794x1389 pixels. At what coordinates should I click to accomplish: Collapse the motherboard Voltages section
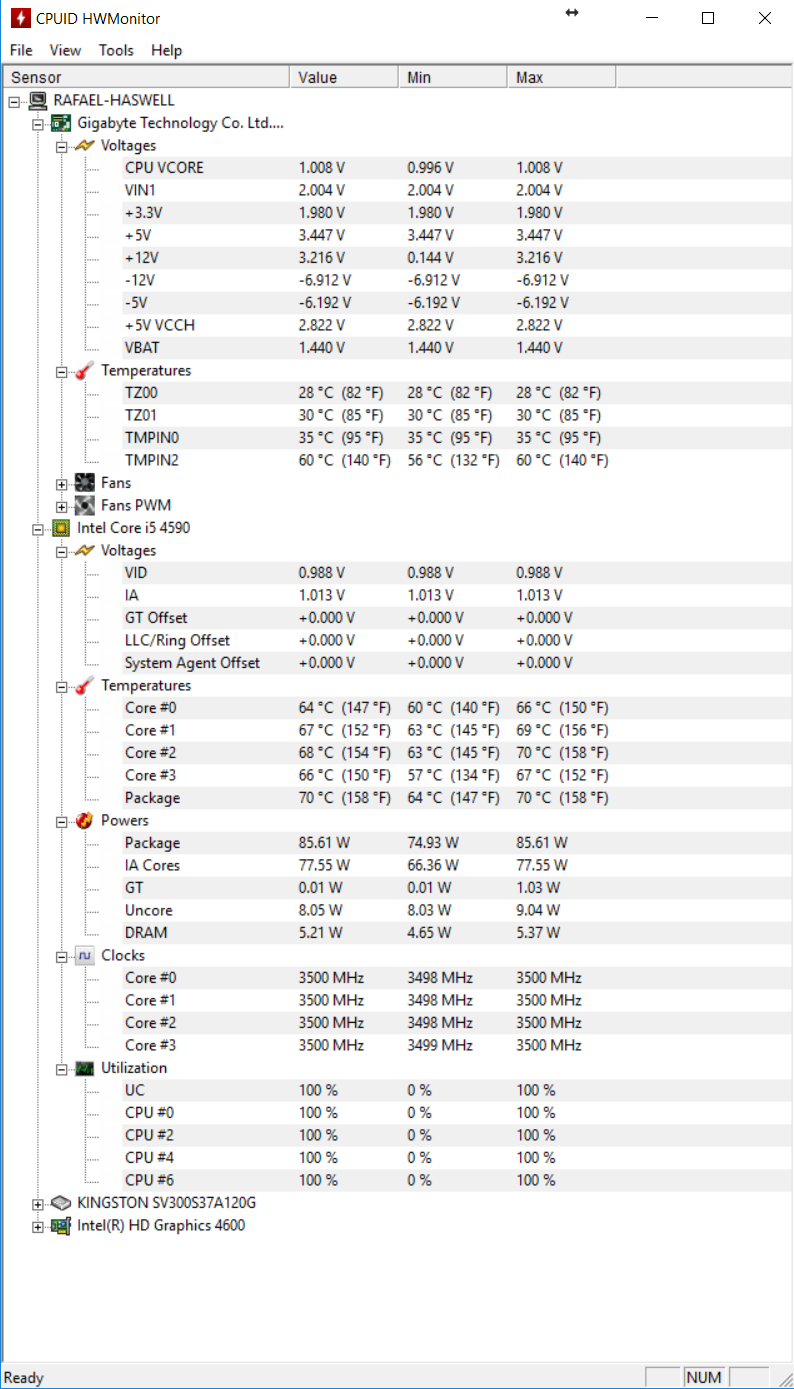click(x=62, y=146)
